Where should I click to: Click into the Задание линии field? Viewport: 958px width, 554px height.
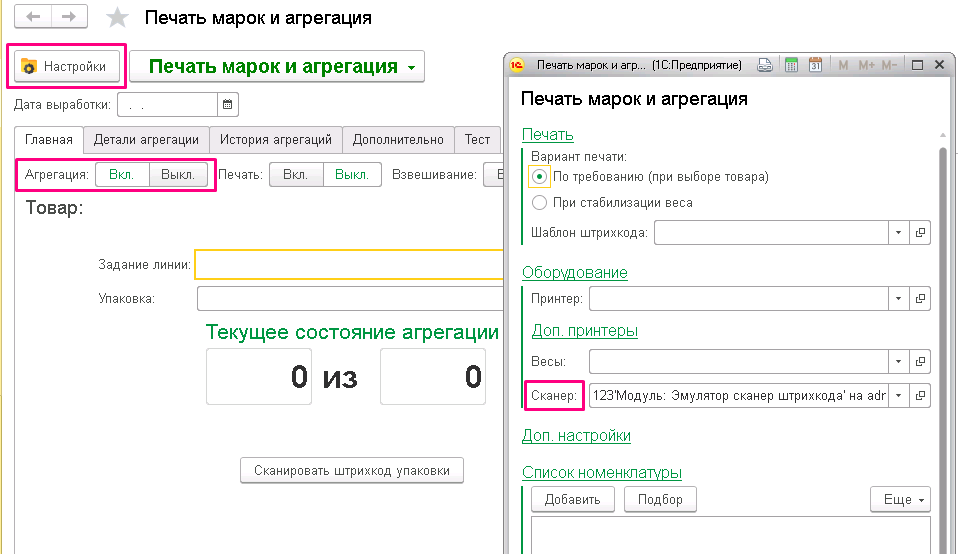pos(350,265)
